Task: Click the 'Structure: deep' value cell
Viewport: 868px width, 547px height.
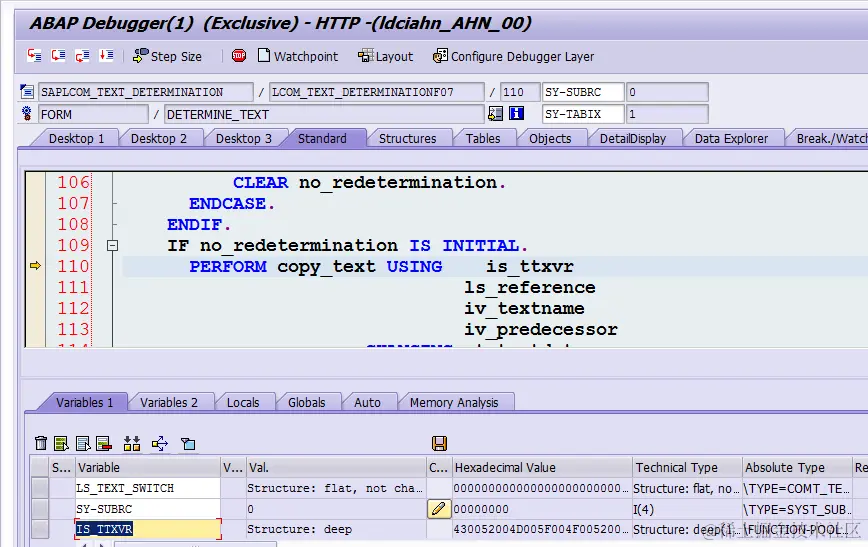Action: click(x=335, y=529)
